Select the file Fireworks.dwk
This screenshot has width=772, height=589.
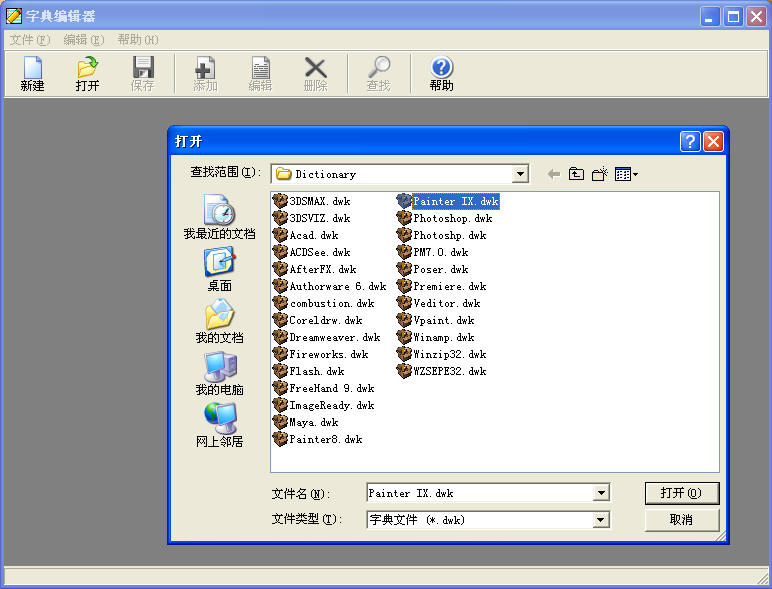(321, 354)
